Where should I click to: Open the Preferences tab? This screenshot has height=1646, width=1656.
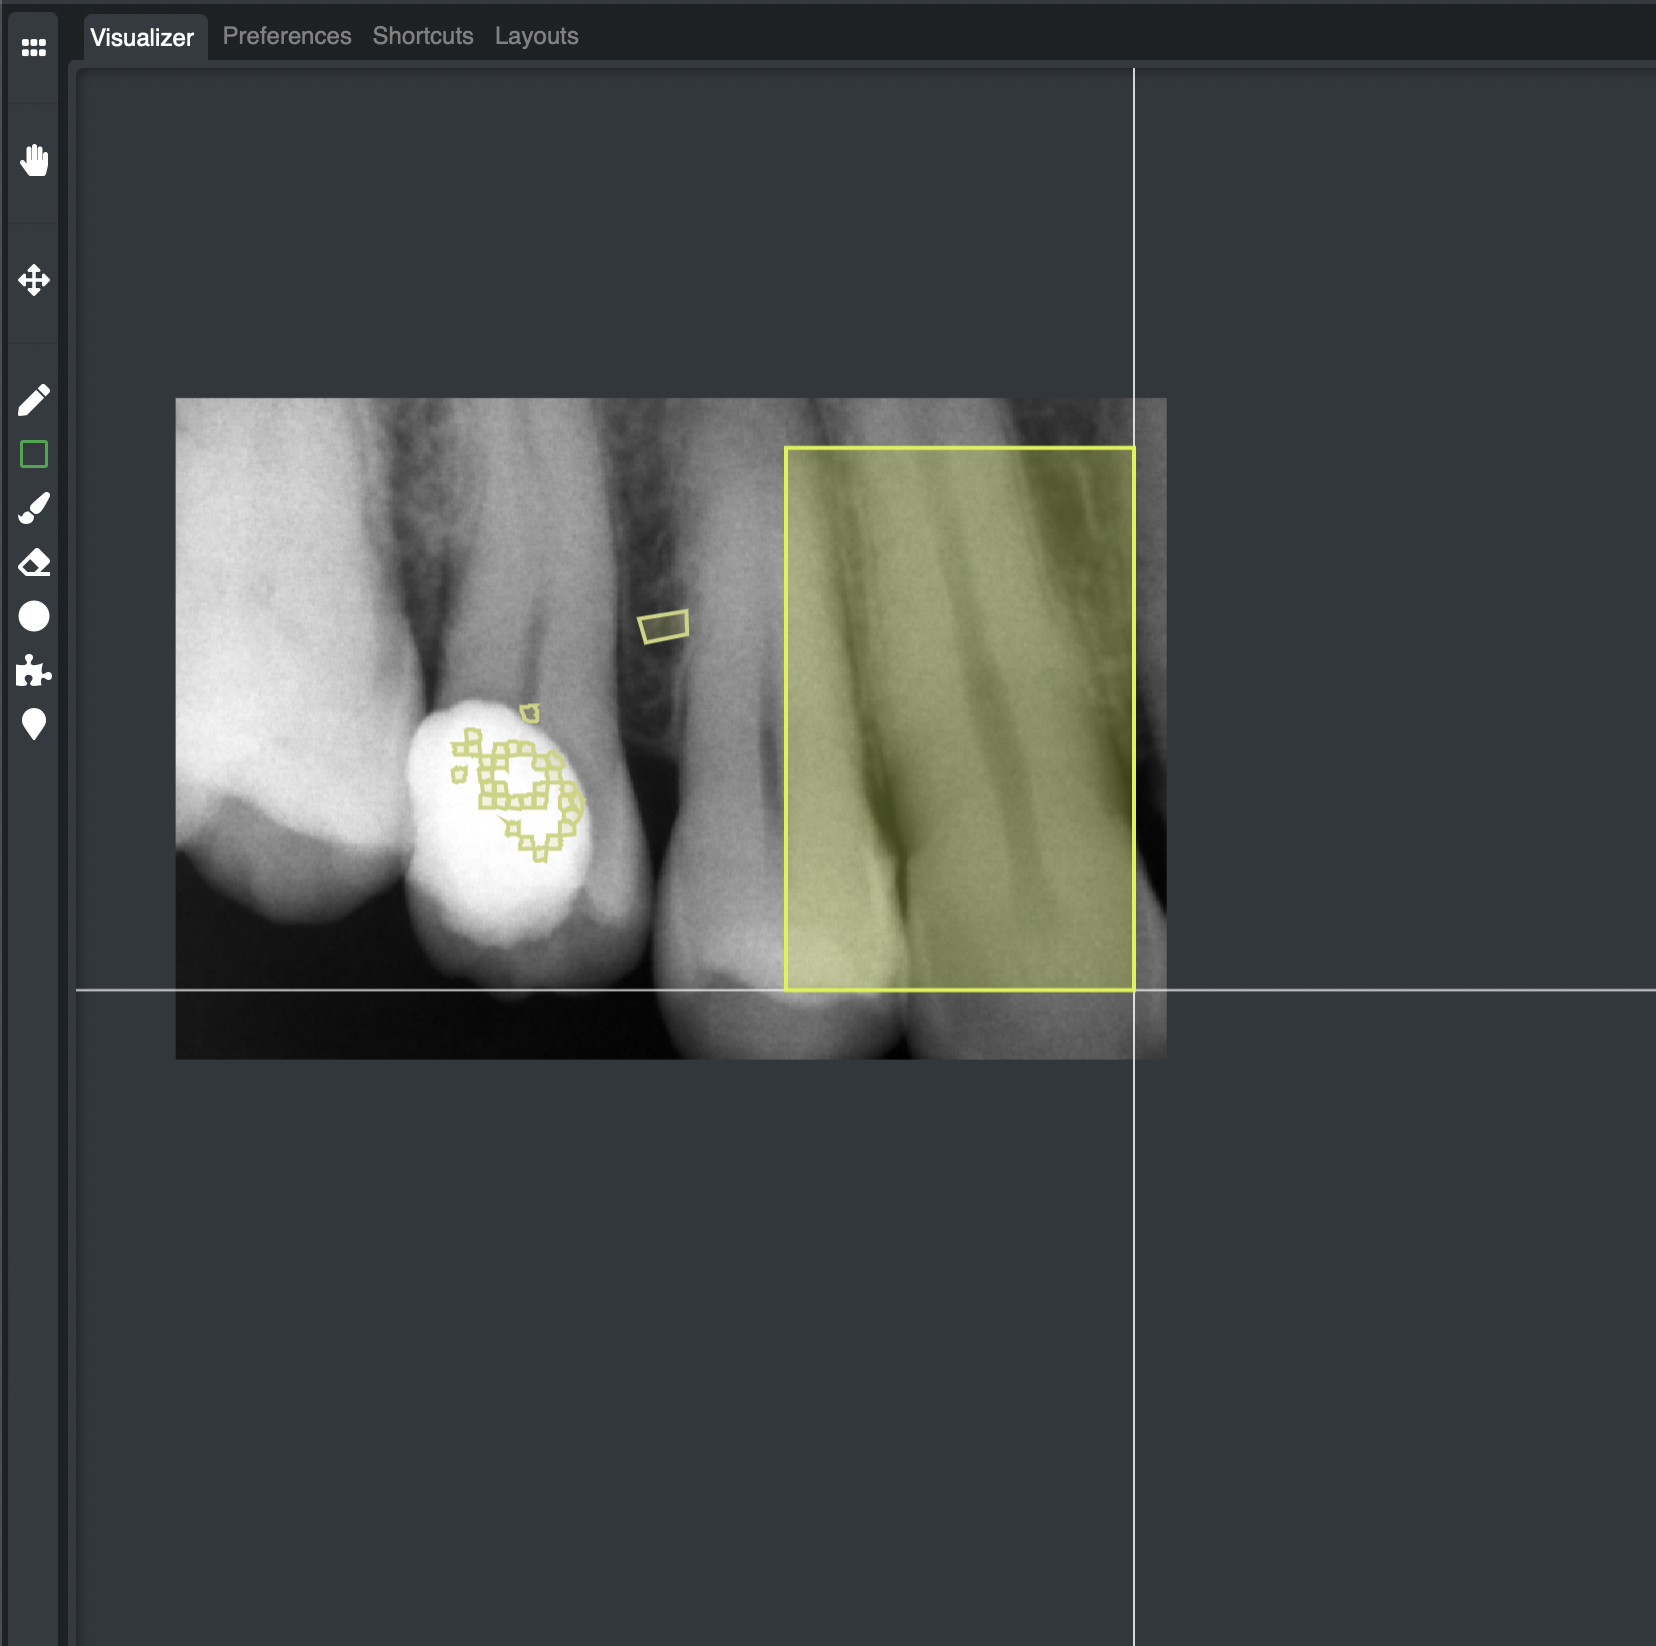[287, 36]
